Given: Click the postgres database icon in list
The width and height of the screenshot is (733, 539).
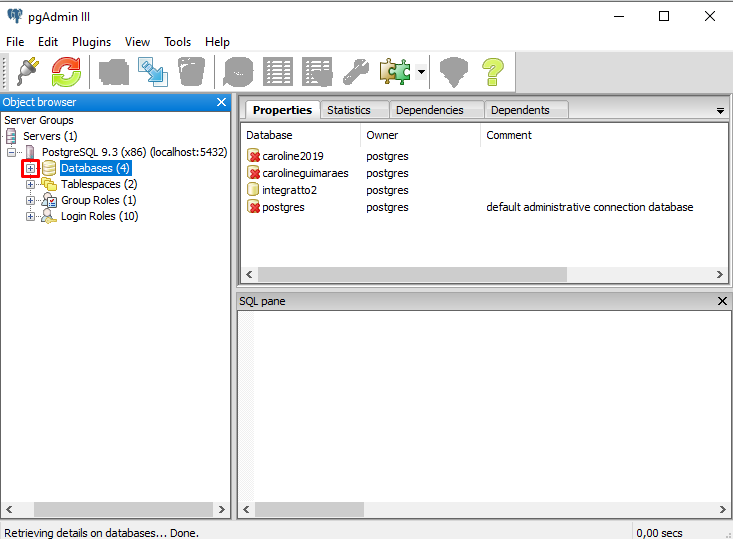Looking at the screenshot, I should tap(253, 207).
